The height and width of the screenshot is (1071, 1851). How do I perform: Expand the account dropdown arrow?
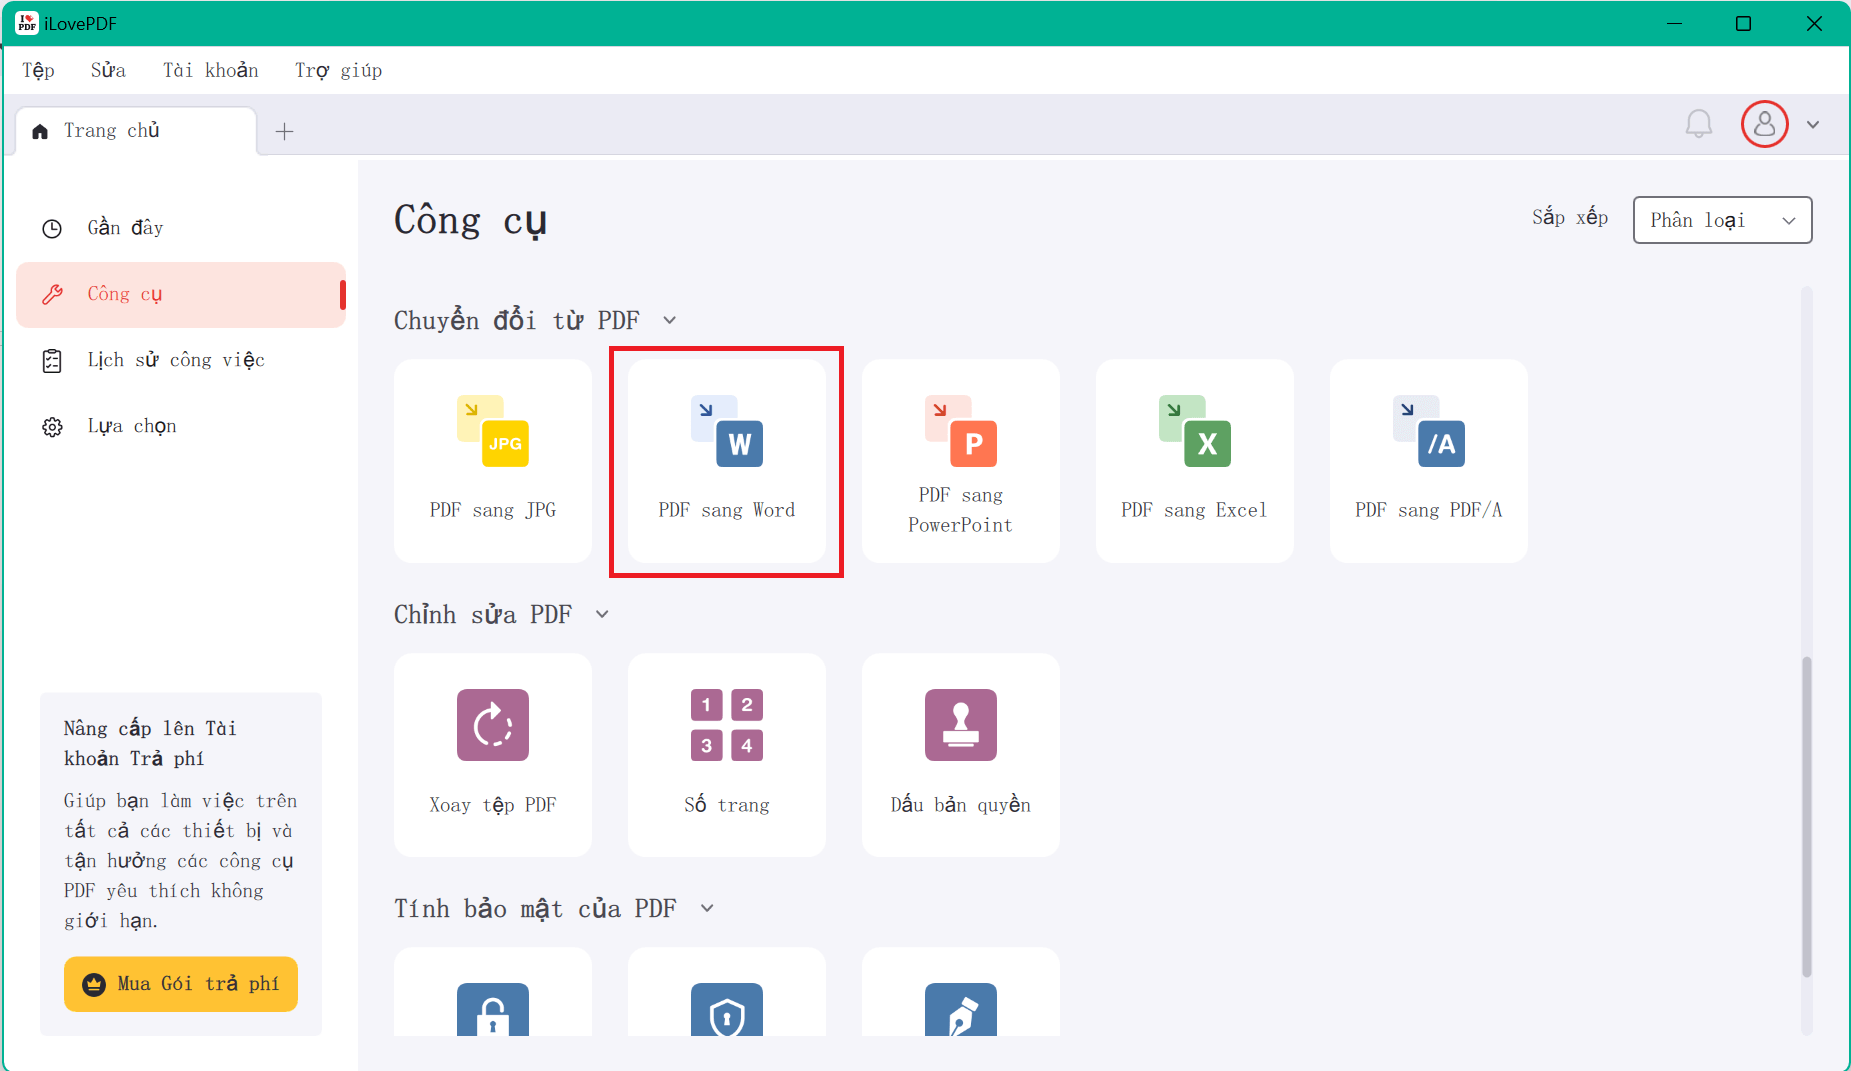pos(1813,124)
